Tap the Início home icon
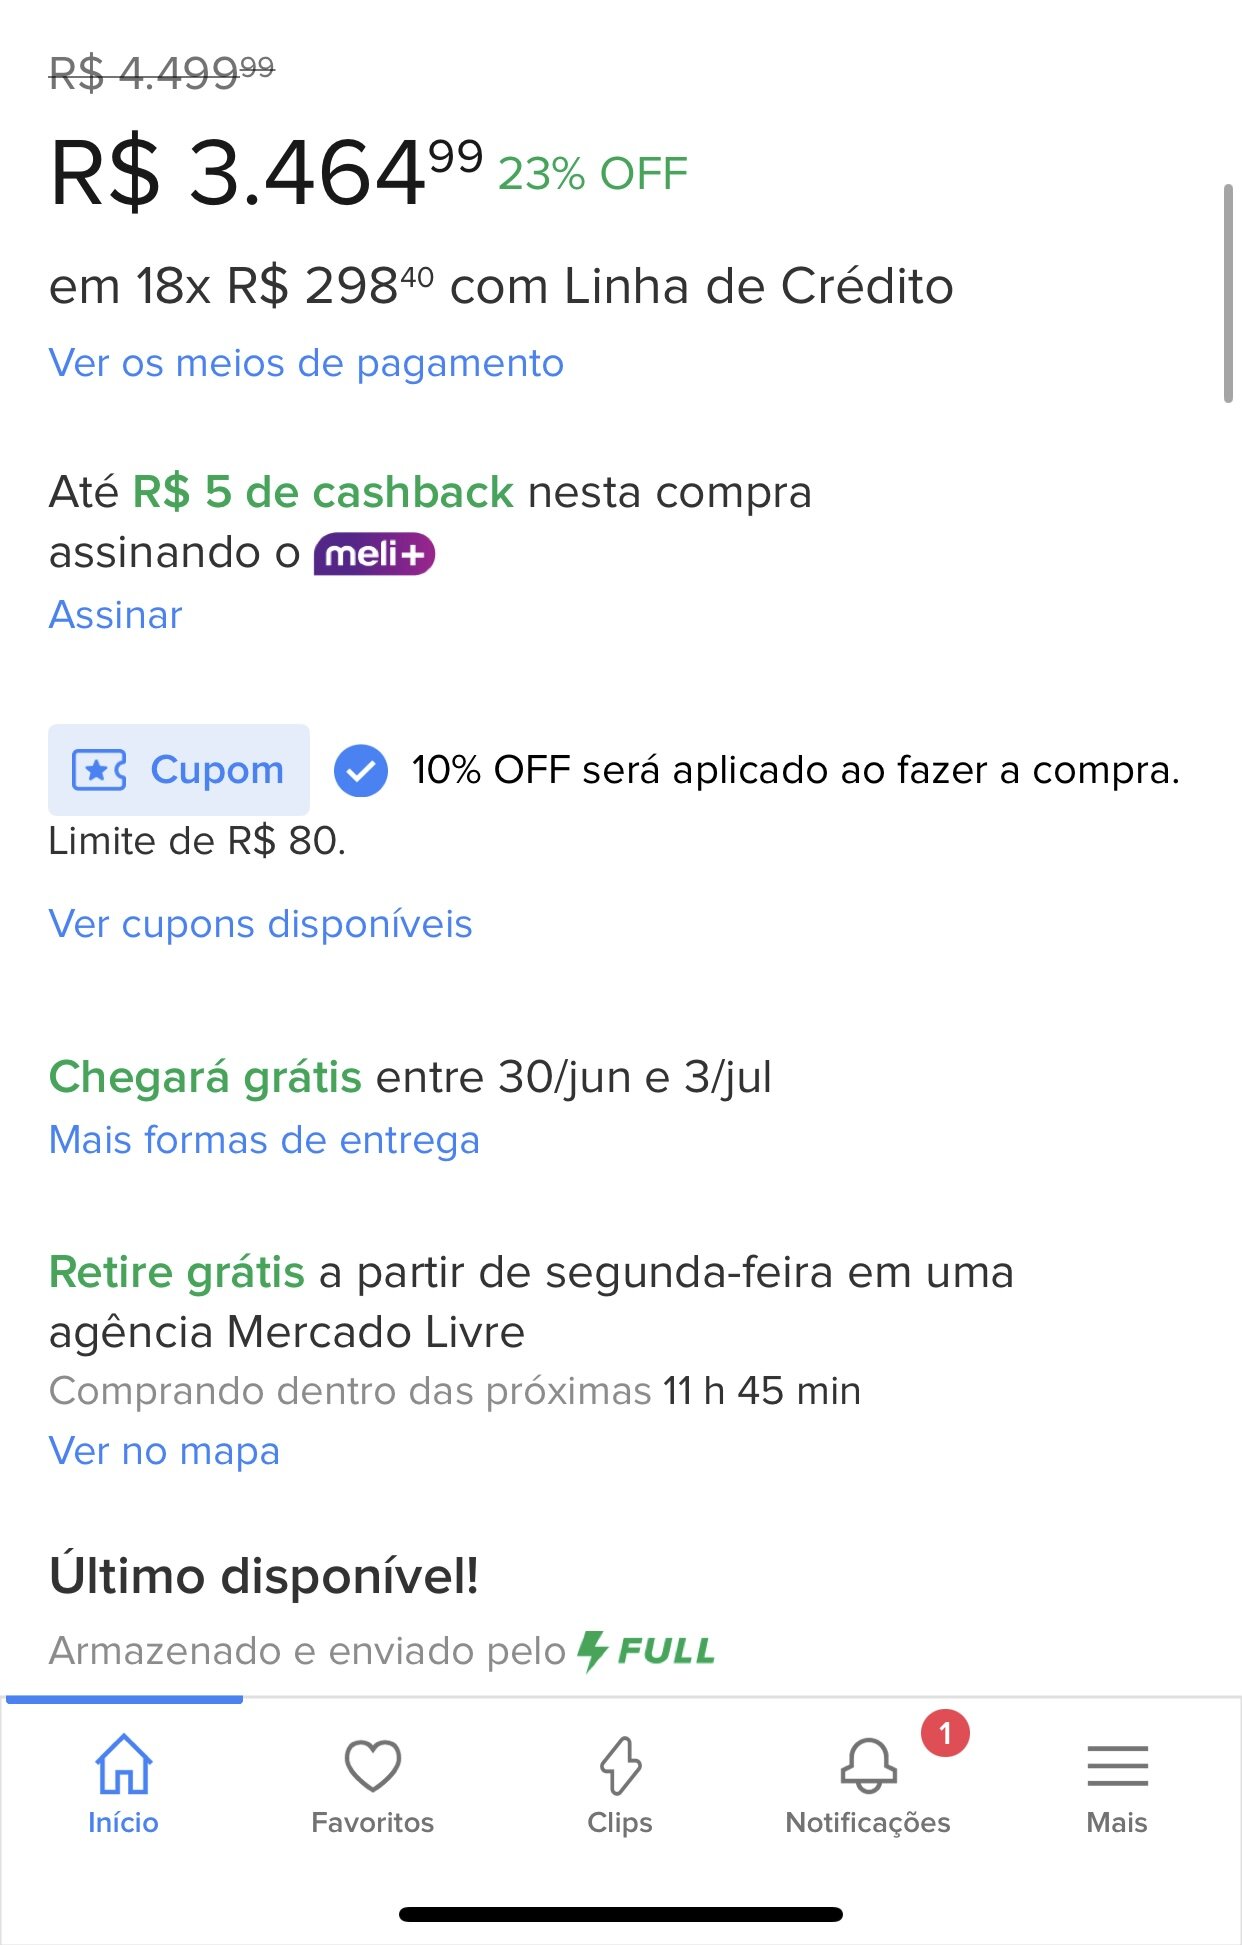The height and width of the screenshot is (1945, 1242). coord(123,1765)
